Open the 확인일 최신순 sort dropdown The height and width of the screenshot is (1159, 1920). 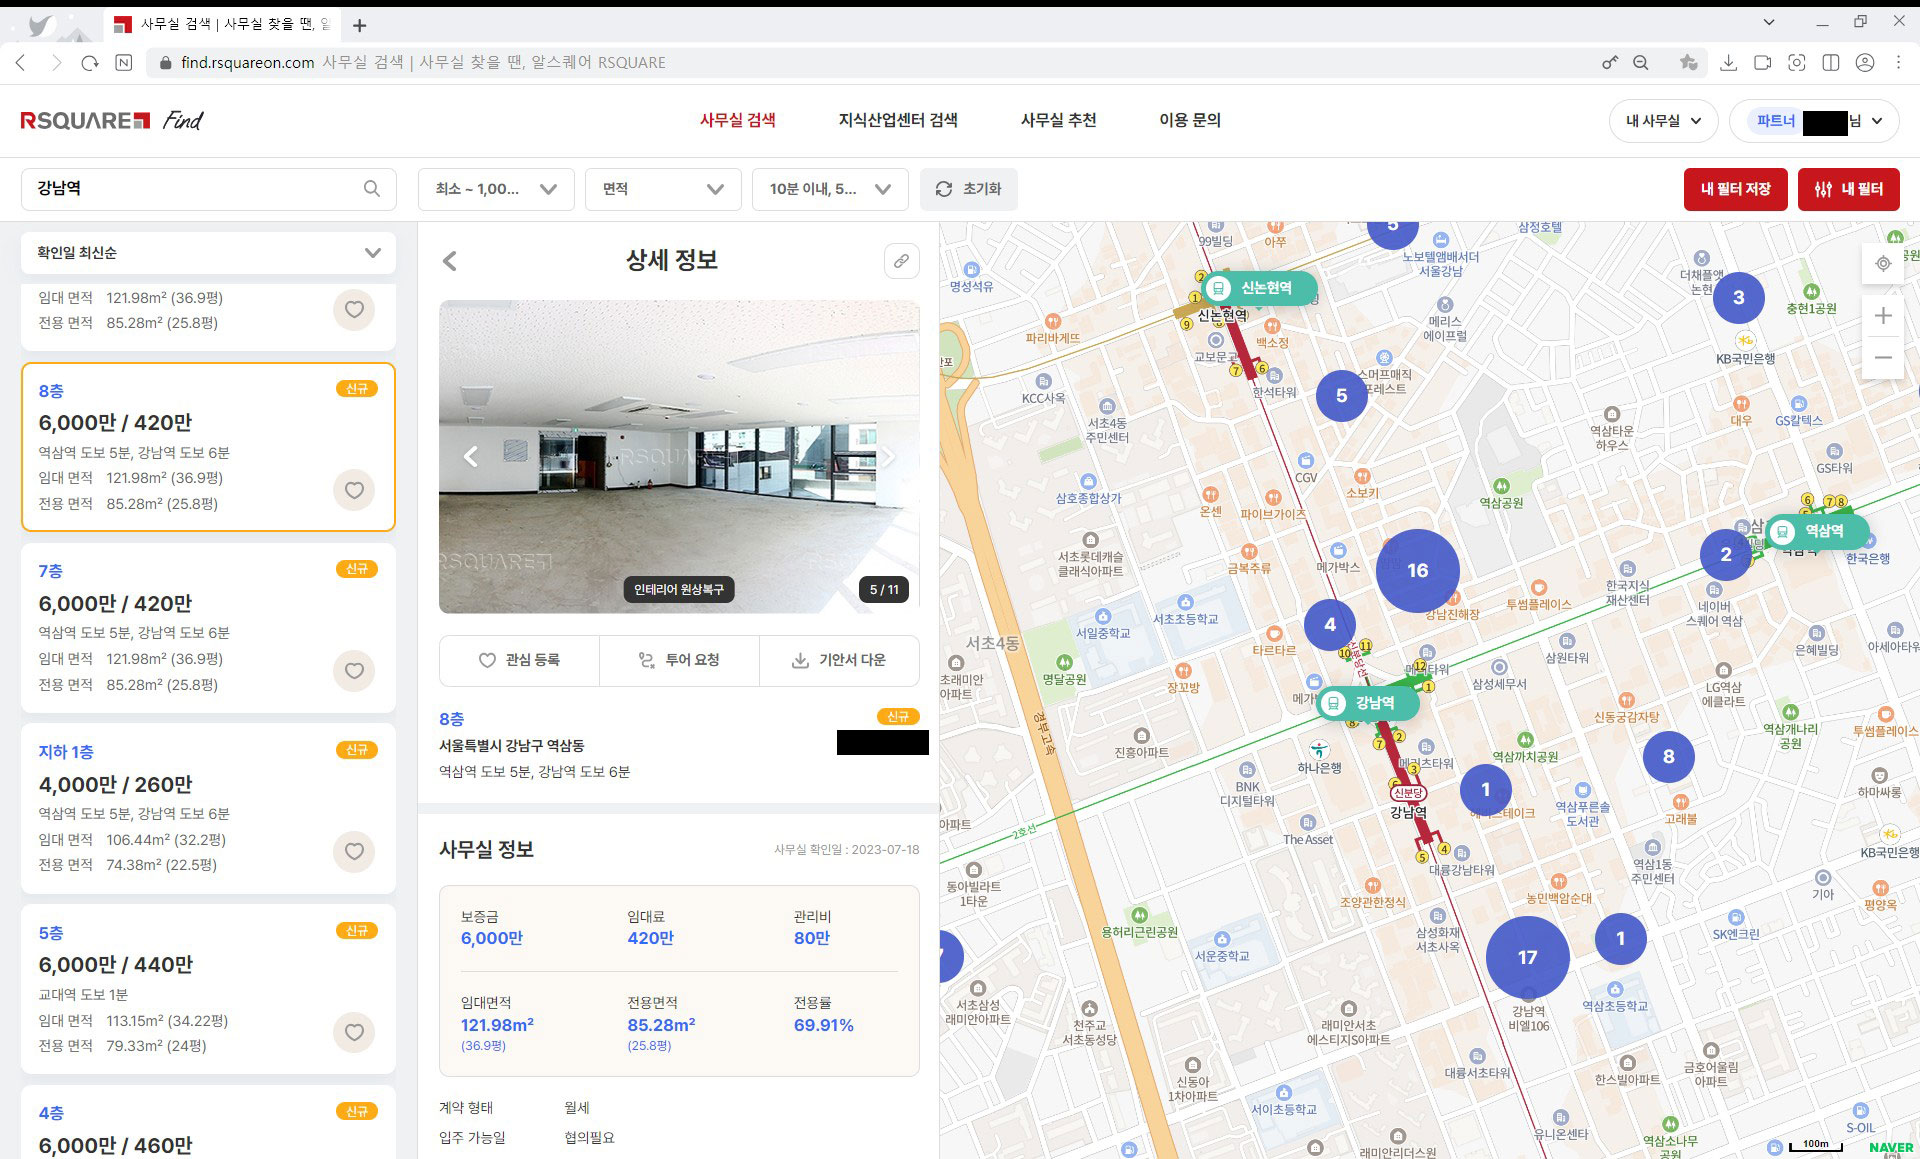tap(208, 253)
